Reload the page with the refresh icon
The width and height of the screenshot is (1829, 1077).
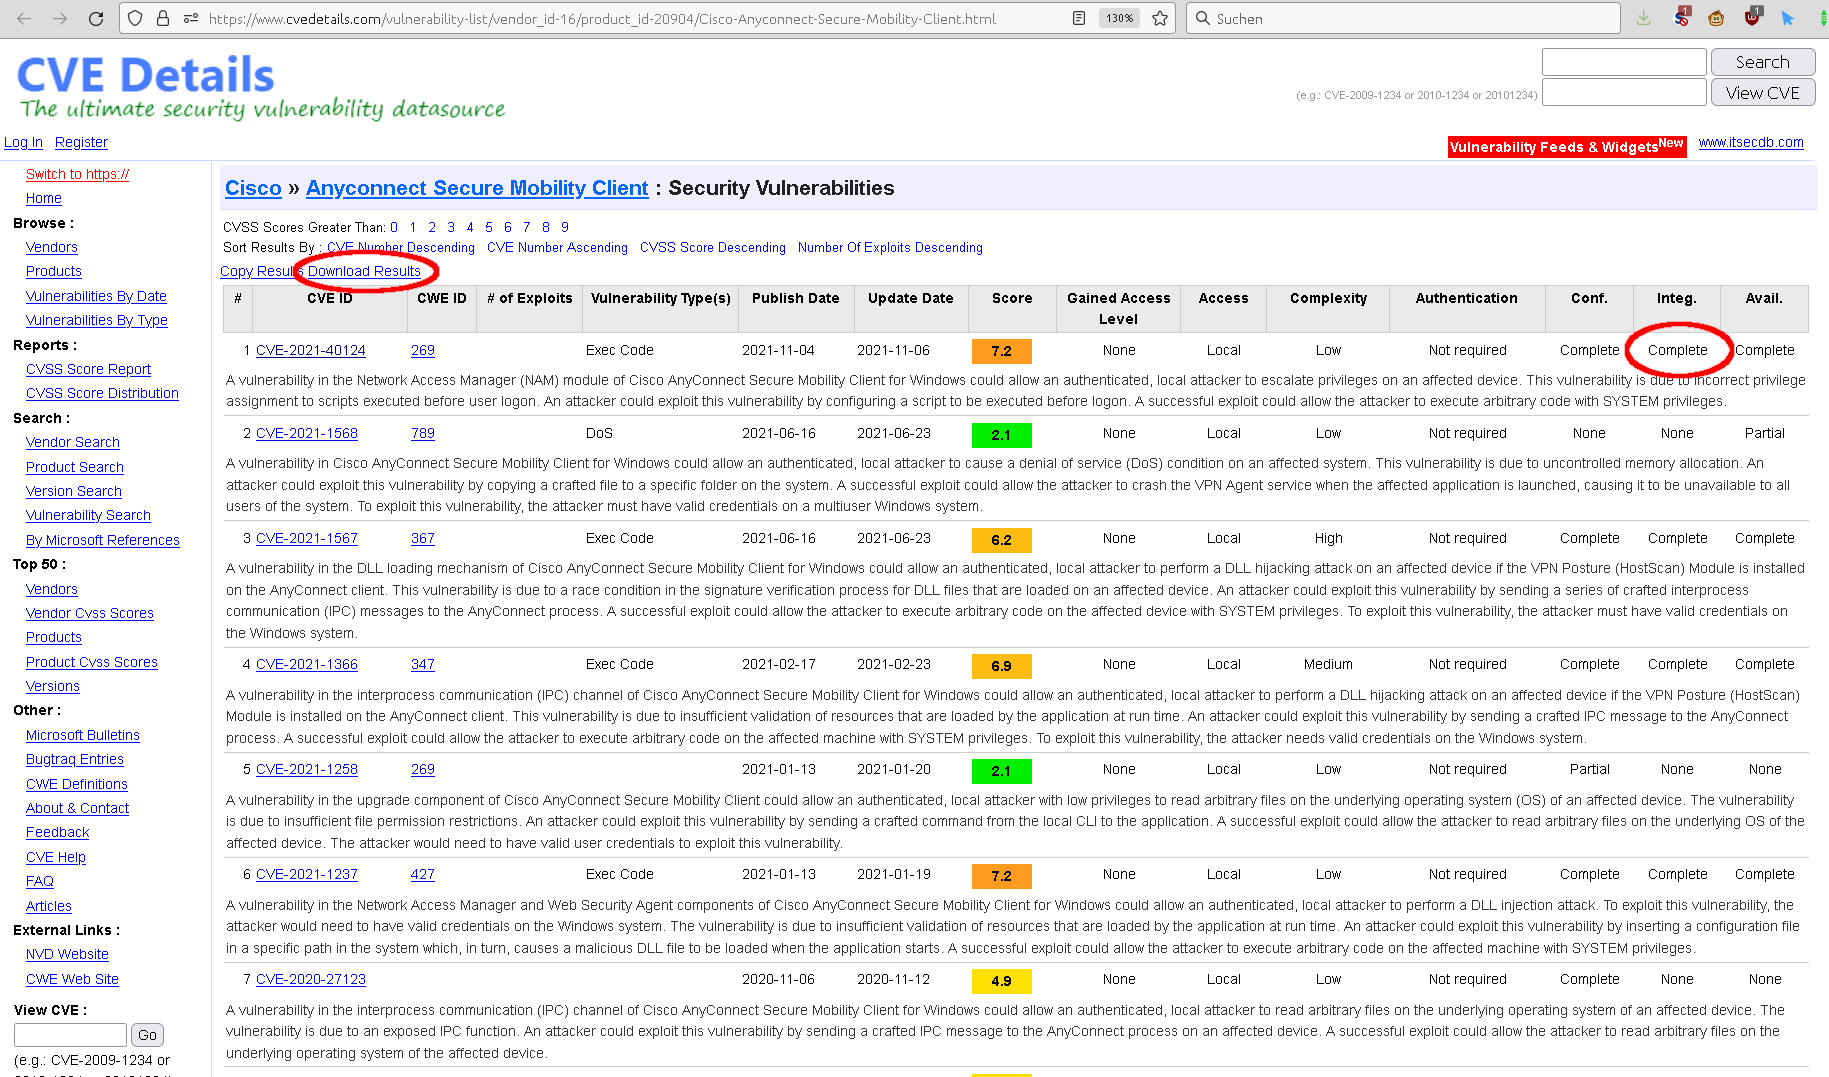coord(96,18)
